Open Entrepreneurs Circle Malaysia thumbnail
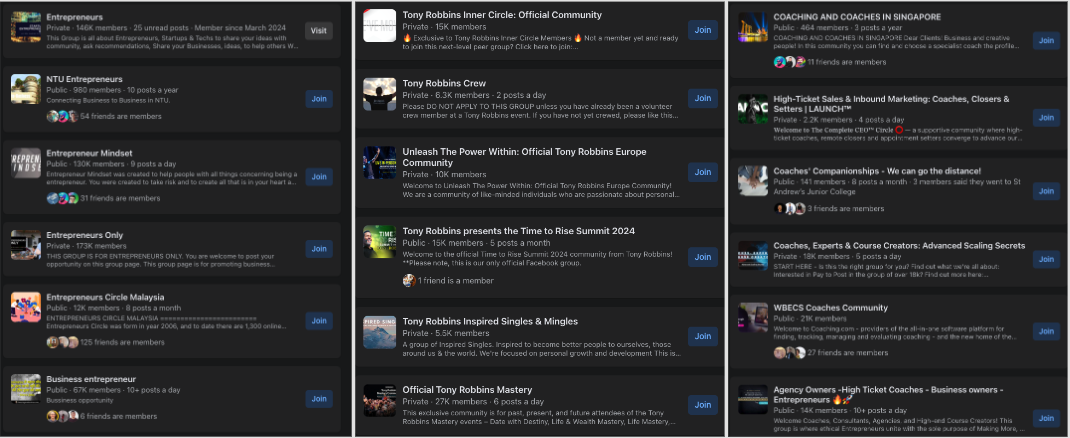1070x438 pixels. [26, 307]
